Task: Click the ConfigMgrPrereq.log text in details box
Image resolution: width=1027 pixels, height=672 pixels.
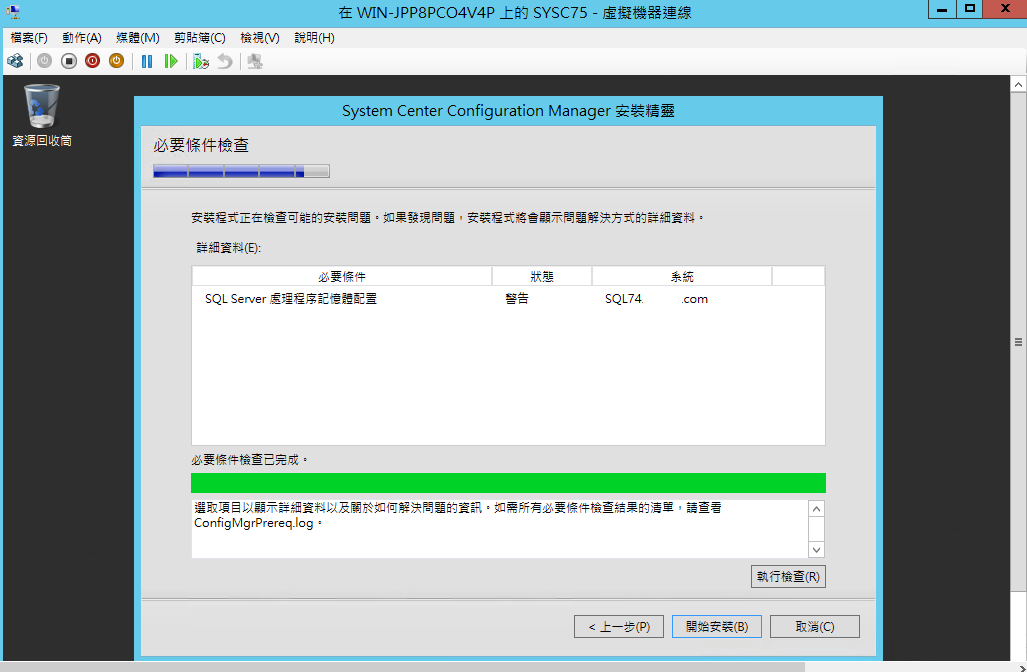Action: [x=253, y=523]
